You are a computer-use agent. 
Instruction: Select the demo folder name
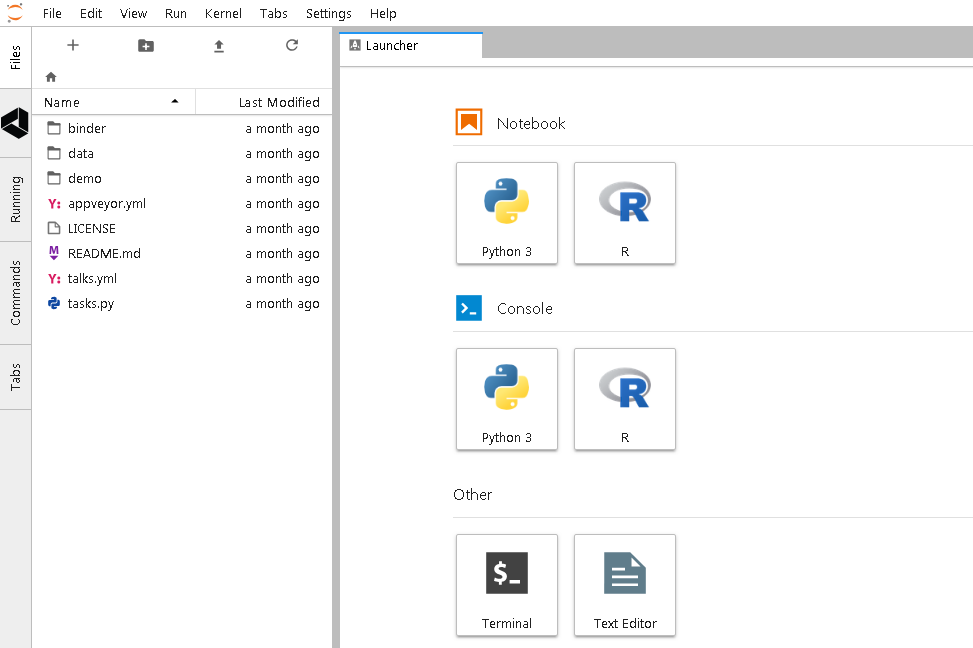coord(84,178)
